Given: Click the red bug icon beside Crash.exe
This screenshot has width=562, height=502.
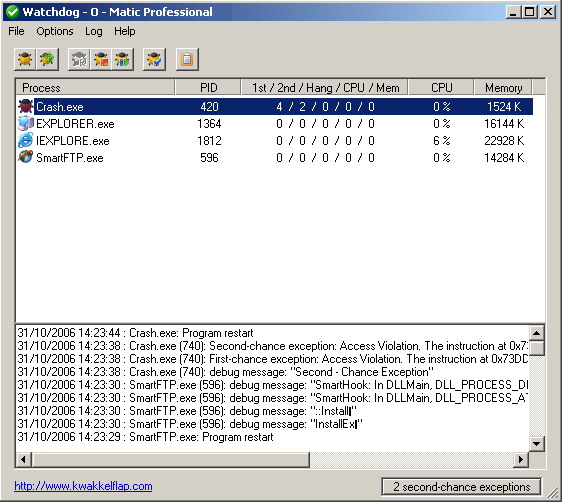Looking at the screenshot, I should coord(25,107).
